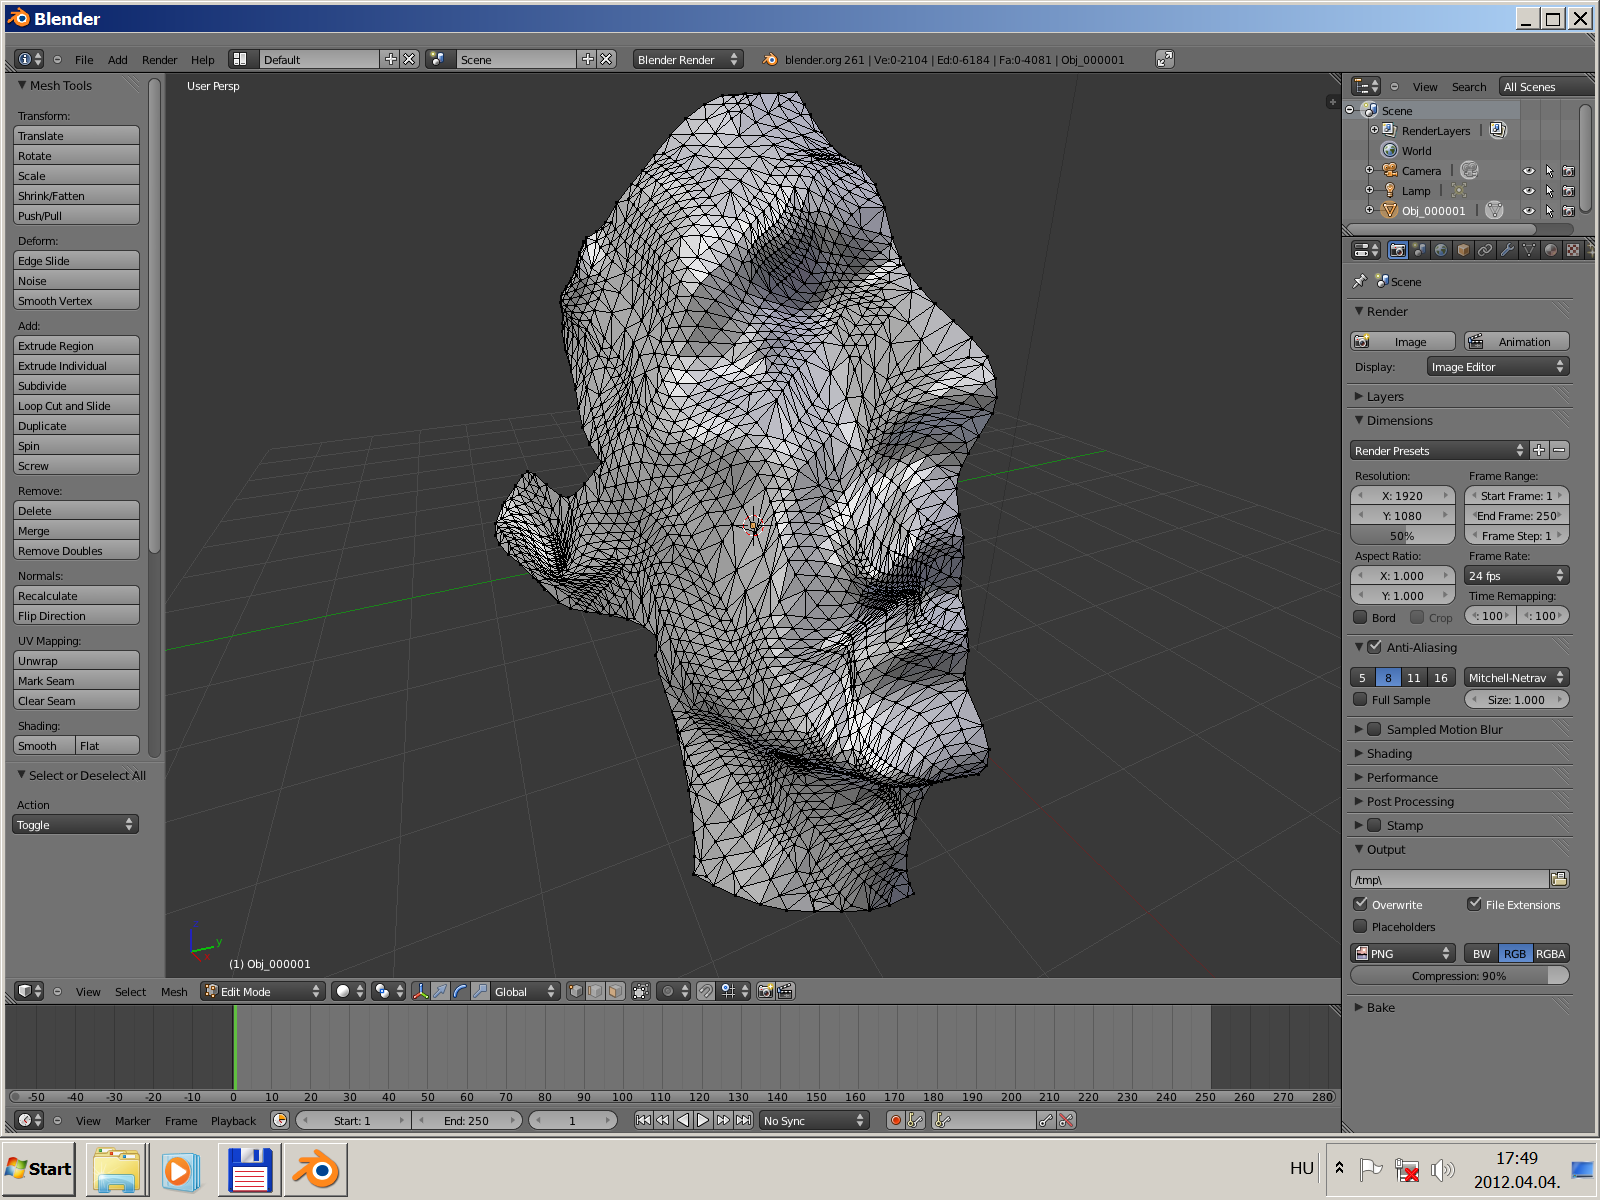
Task: Open the Render menu in top bar
Action: (x=159, y=60)
